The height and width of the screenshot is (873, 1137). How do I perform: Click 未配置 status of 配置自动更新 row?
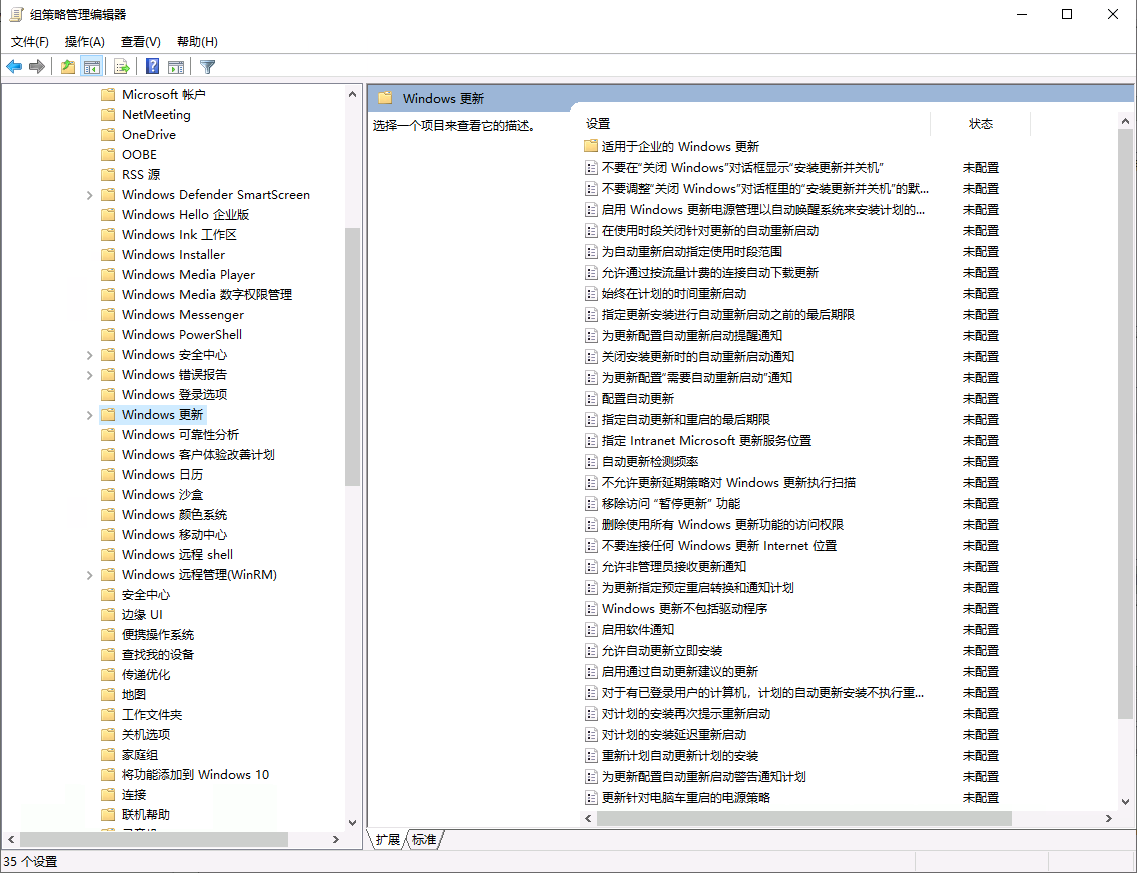pyautogui.click(x=980, y=399)
